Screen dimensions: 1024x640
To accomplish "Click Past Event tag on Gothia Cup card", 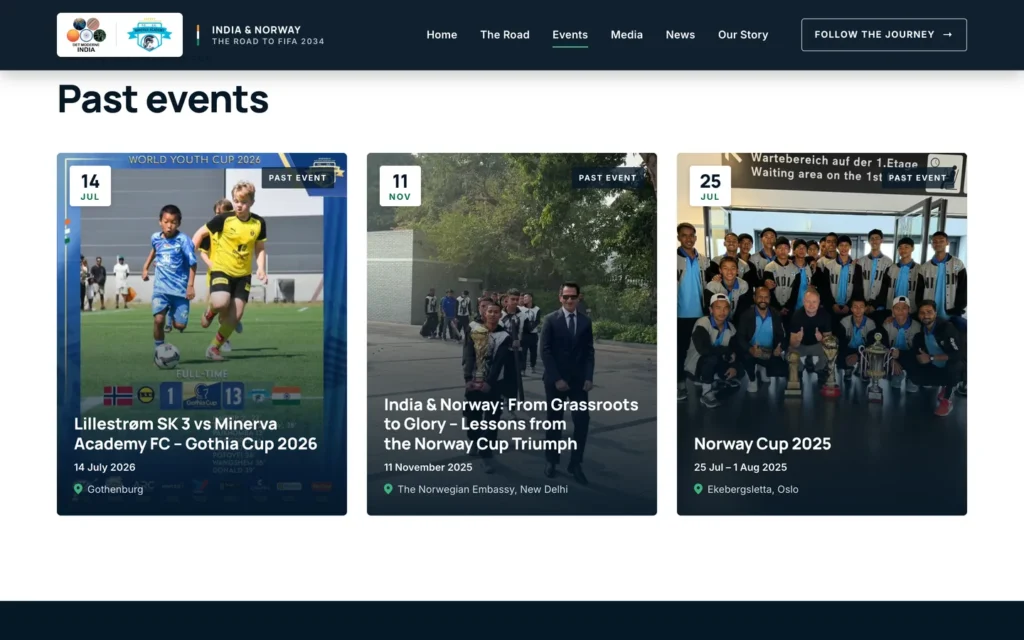I will [297, 178].
